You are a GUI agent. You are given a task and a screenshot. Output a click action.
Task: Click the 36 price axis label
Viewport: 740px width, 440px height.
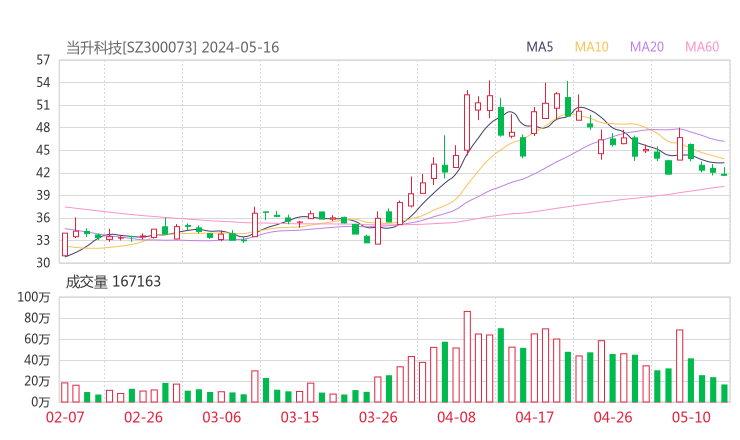pyautogui.click(x=43, y=218)
